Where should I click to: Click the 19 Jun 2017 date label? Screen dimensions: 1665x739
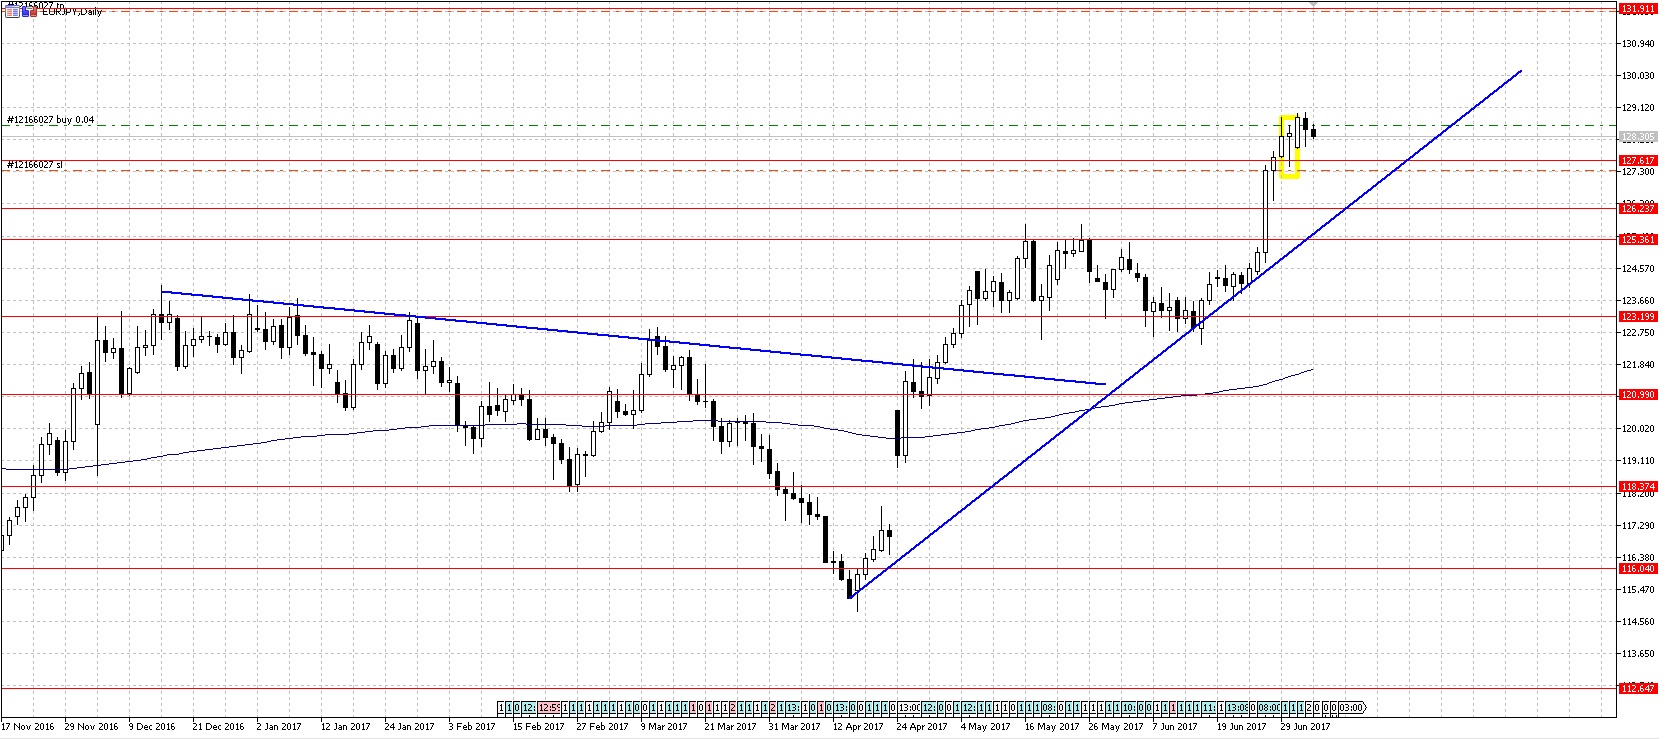pos(1243,727)
